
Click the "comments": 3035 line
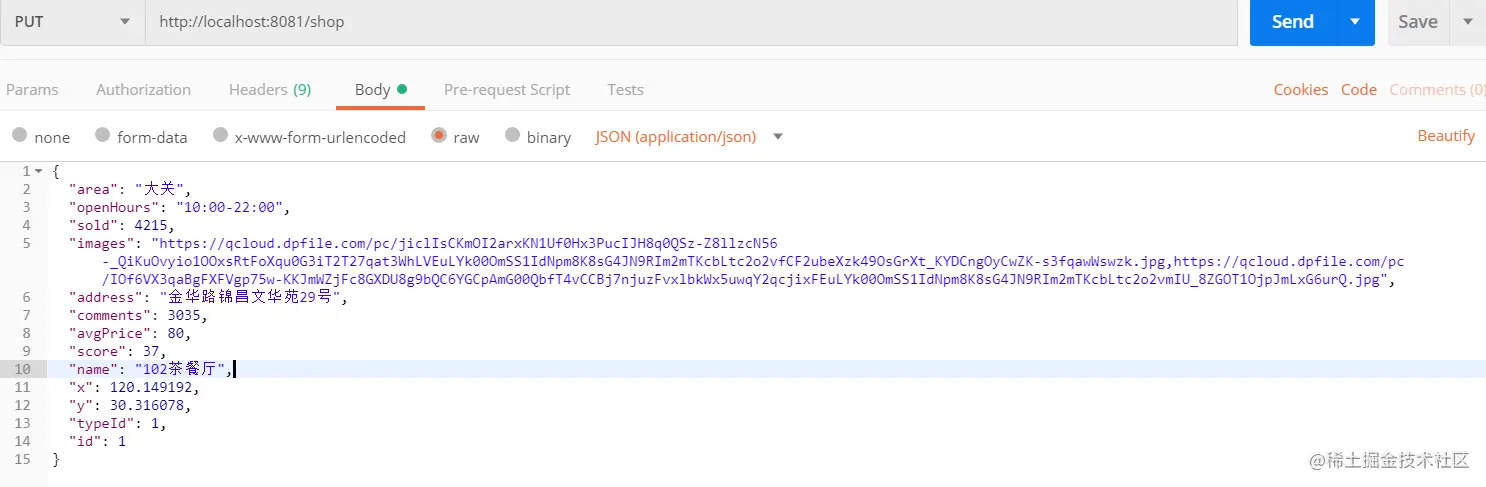click(x=138, y=315)
